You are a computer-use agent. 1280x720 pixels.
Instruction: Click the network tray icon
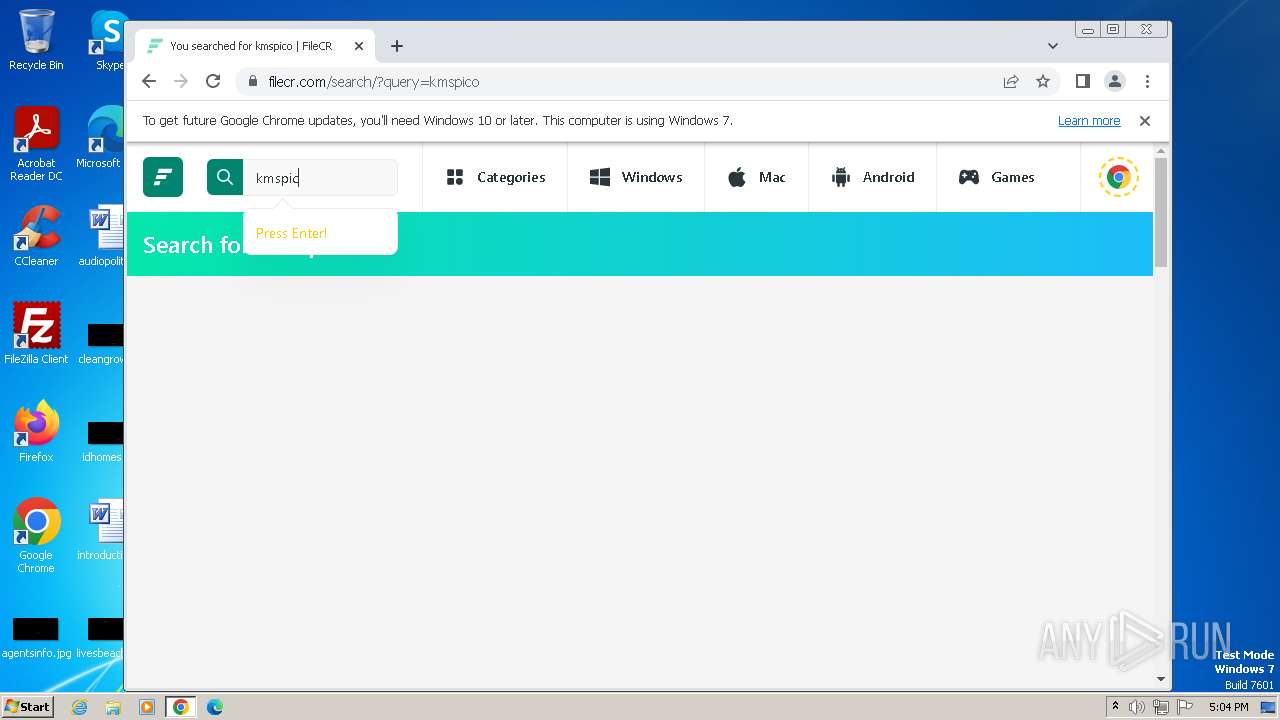1160,707
